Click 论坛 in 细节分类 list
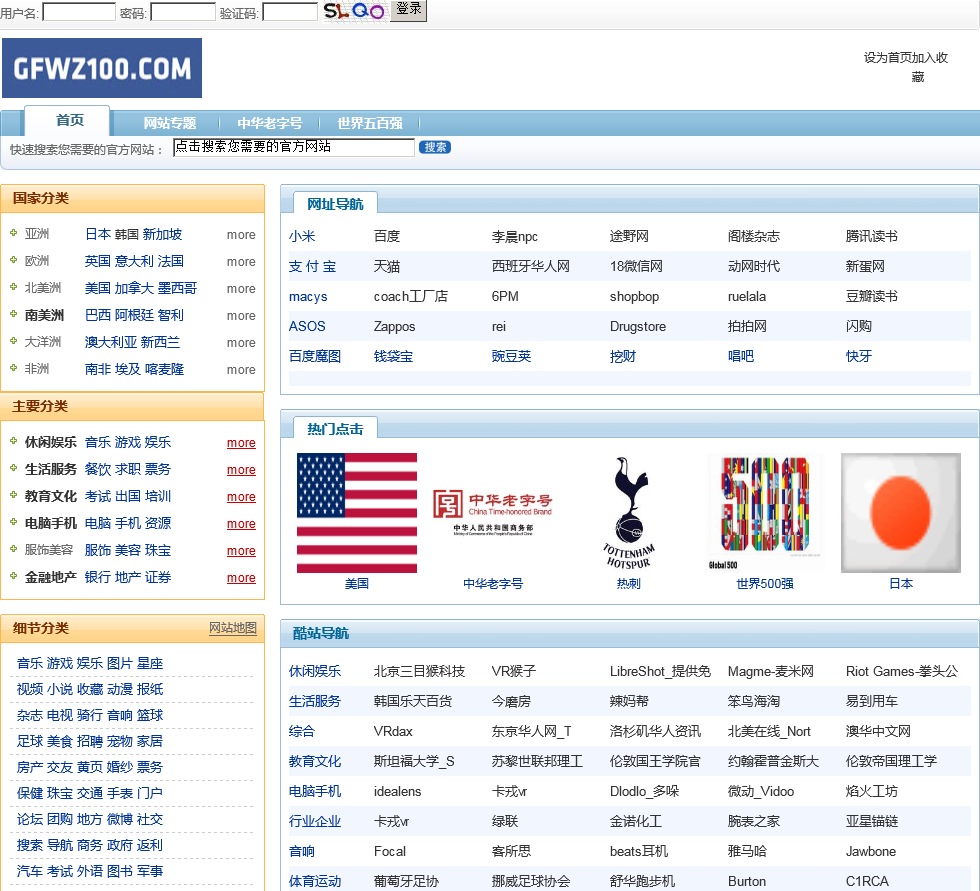980x891 pixels. [29, 819]
